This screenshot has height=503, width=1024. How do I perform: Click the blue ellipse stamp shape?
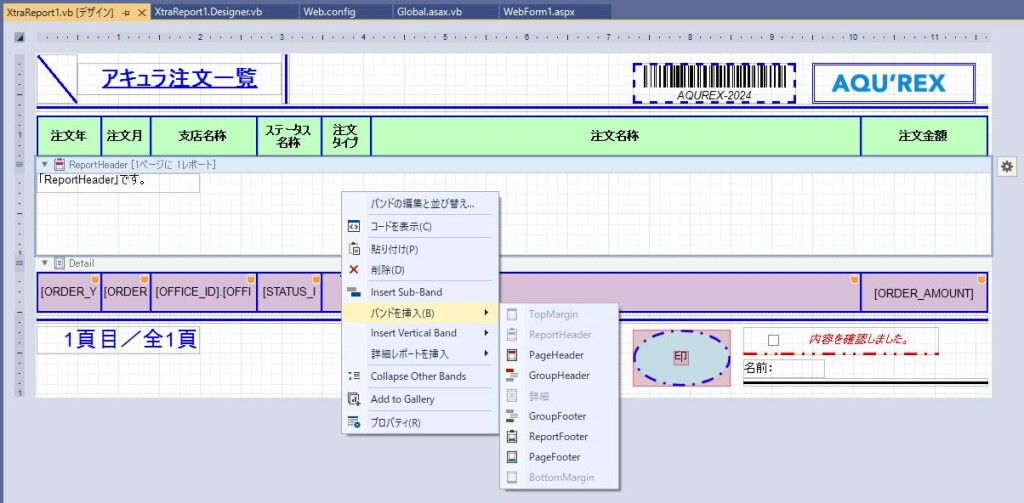(x=681, y=357)
